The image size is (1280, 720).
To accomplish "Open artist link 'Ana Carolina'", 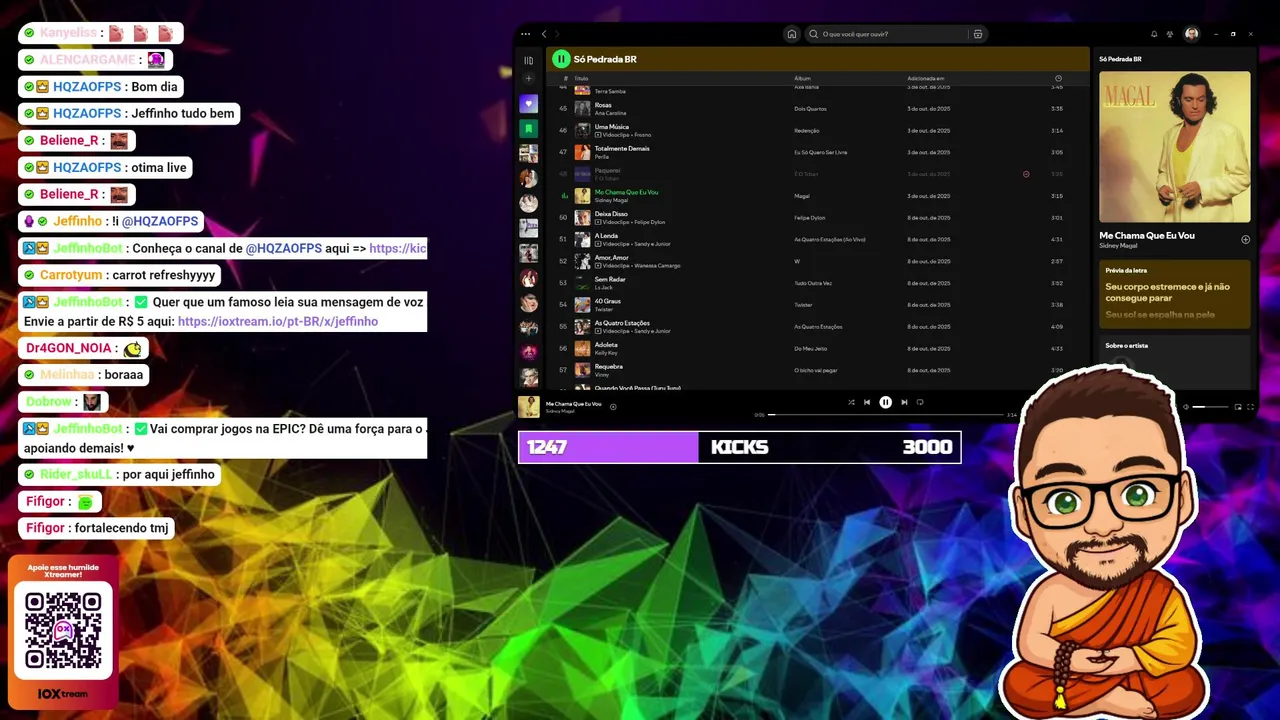I will click(x=610, y=113).
